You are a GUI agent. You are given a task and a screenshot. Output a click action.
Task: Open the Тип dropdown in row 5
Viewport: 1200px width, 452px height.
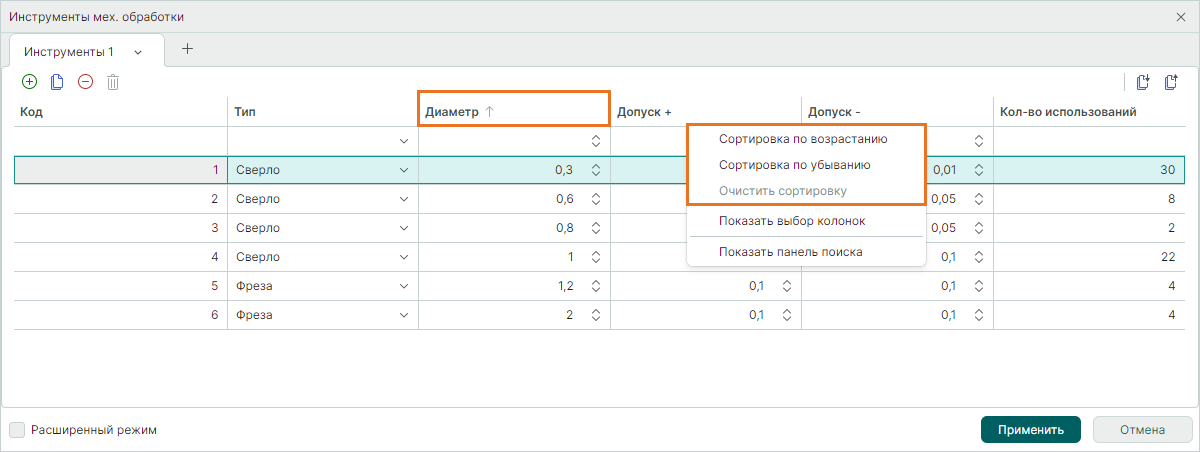click(x=404, y=286)
